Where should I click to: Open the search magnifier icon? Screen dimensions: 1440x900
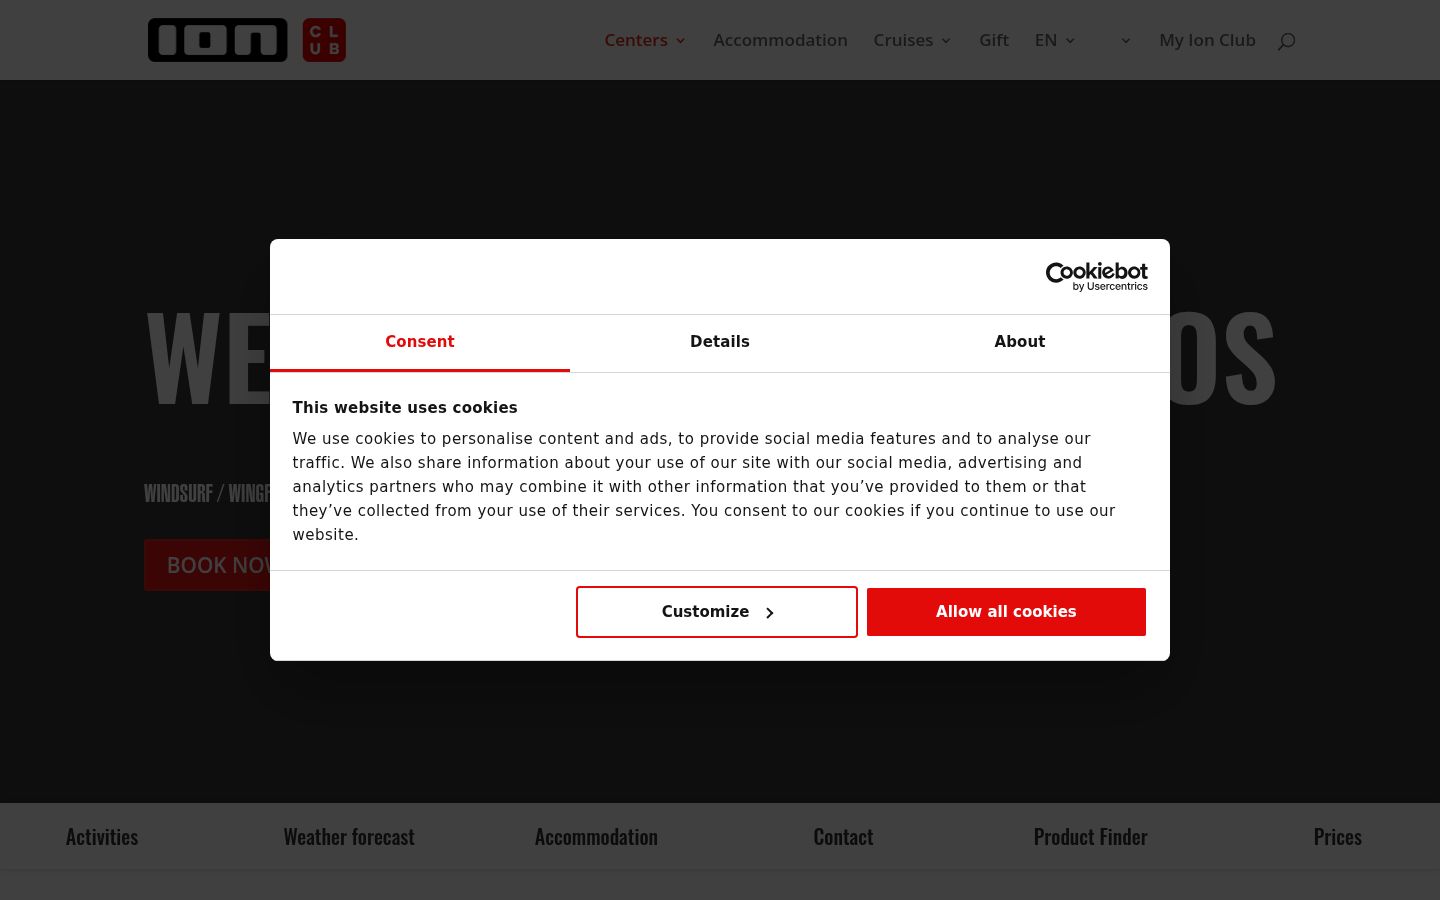1286,41
